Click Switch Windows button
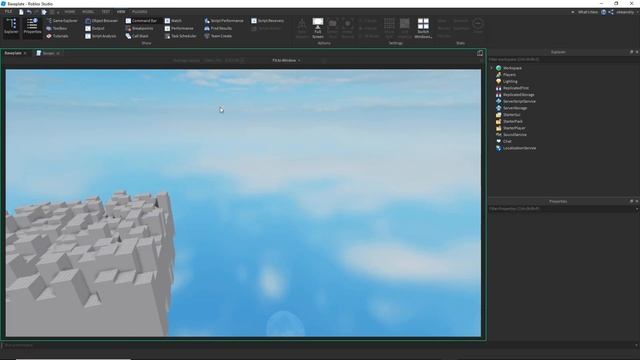The image size is (640, 360). (423, 28)
